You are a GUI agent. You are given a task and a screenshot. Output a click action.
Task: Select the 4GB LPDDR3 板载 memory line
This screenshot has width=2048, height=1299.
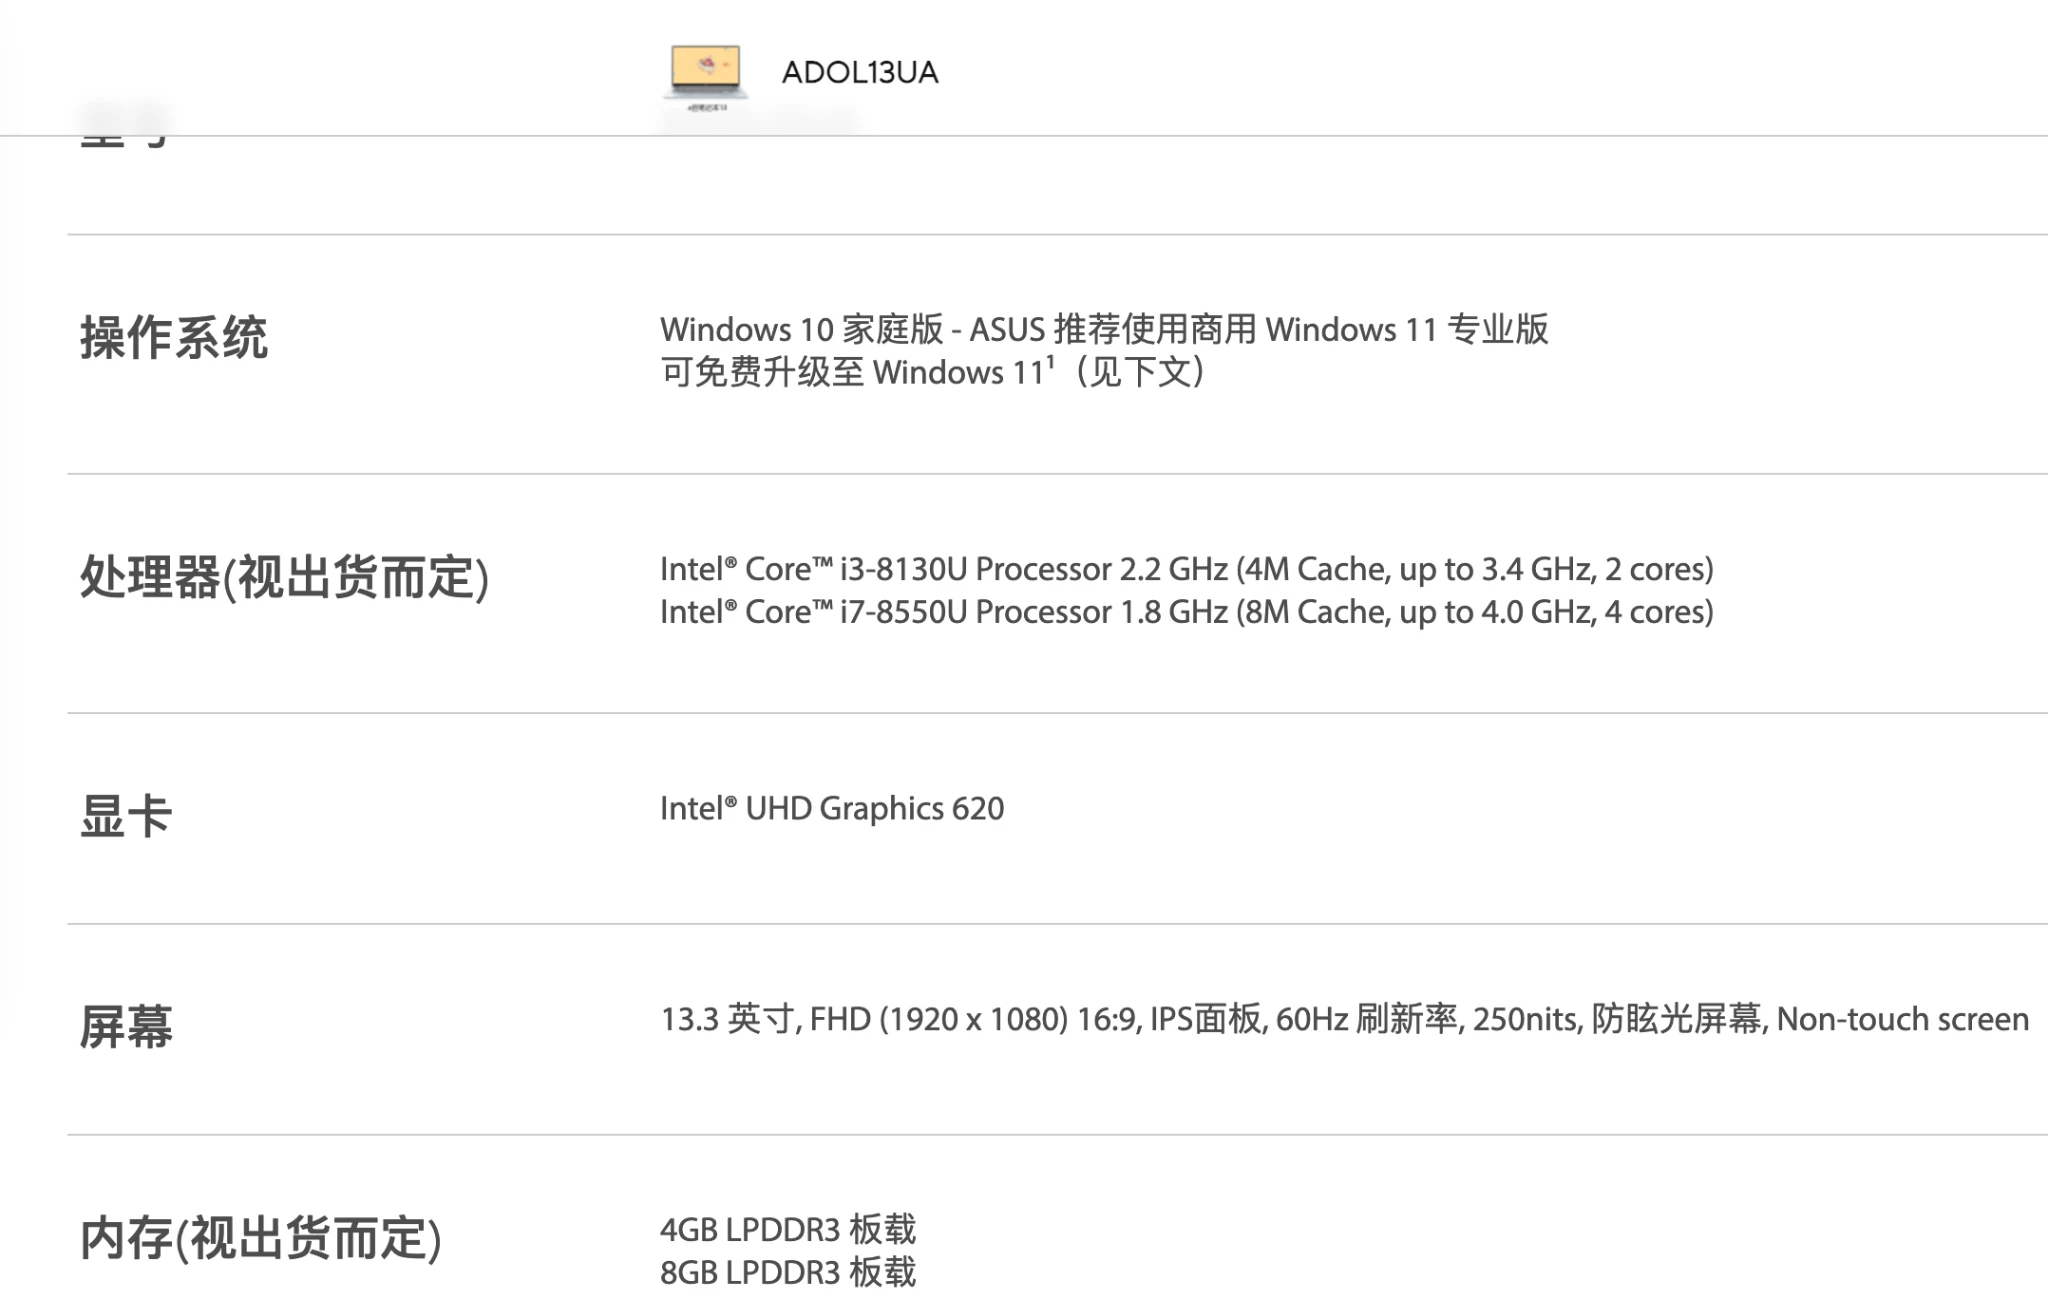coord(787,1229)
